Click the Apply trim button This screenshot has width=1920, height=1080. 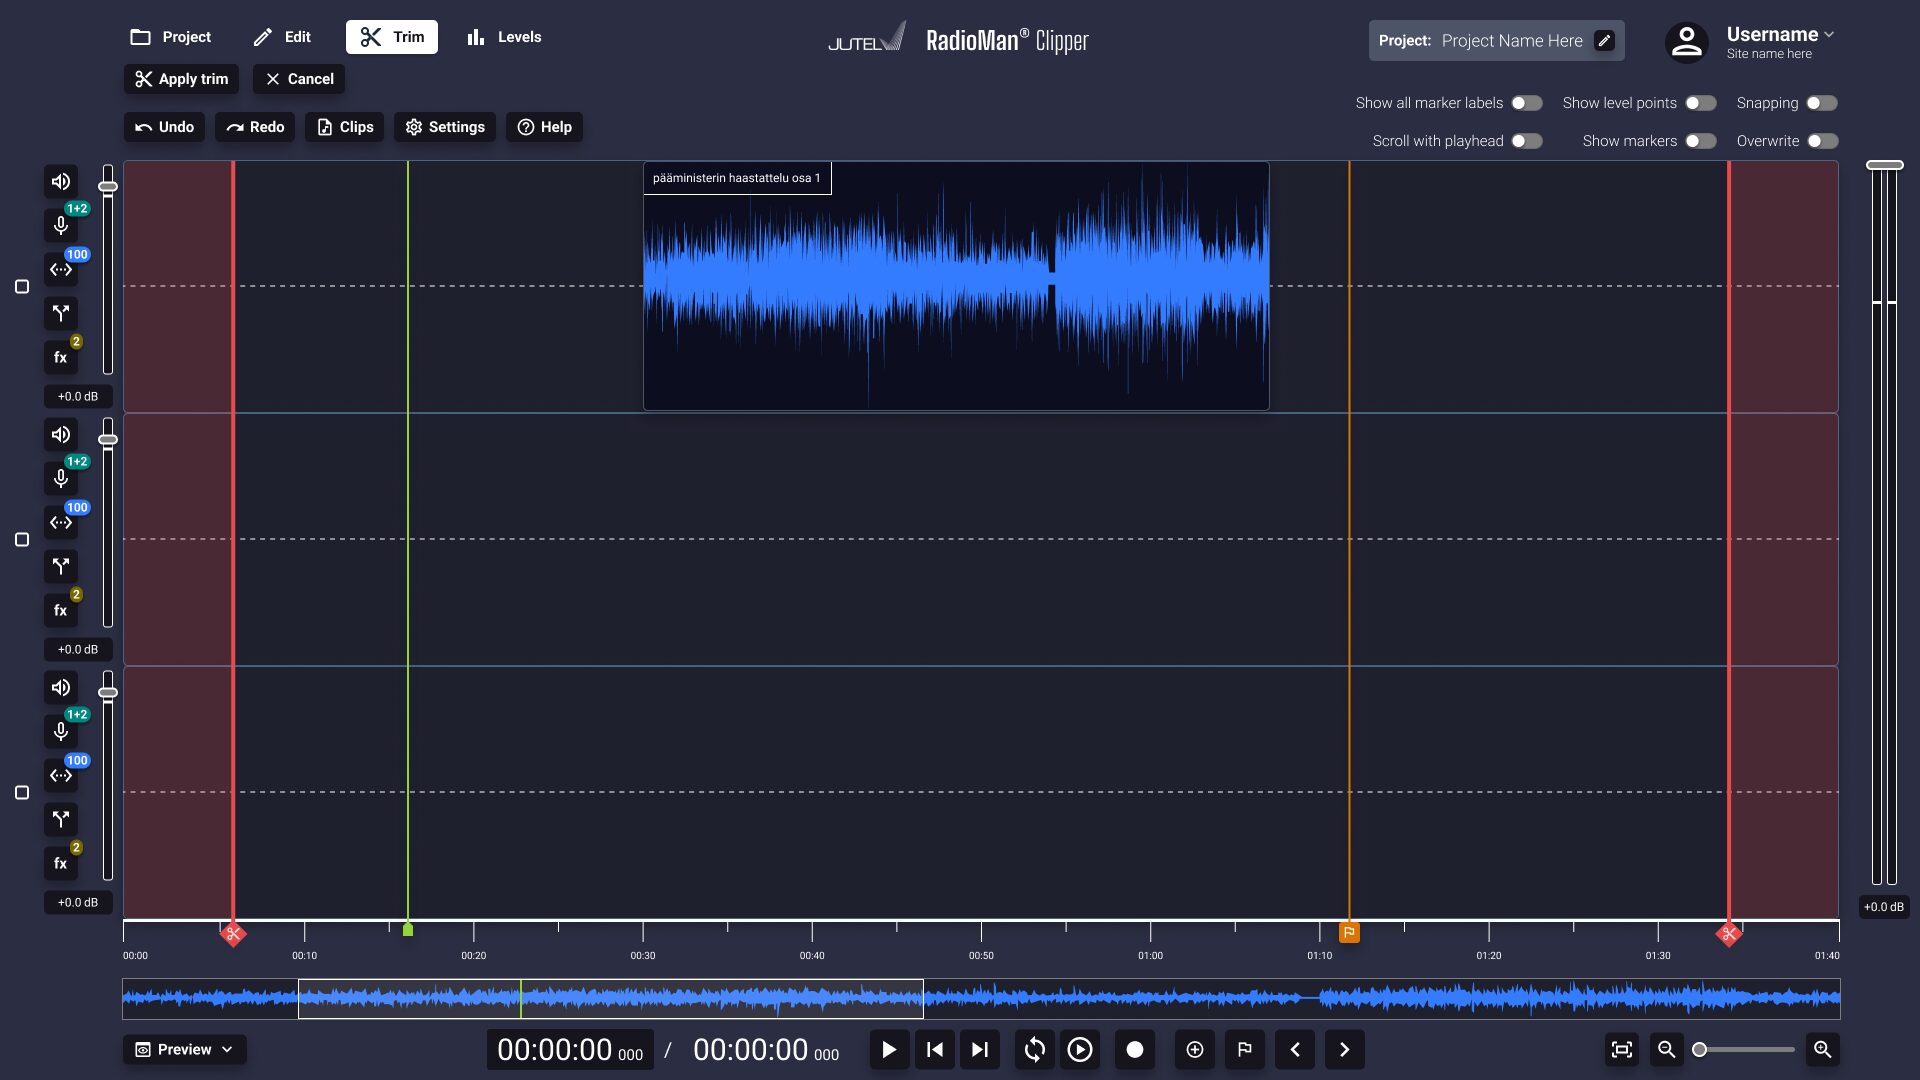click(182, 79)
